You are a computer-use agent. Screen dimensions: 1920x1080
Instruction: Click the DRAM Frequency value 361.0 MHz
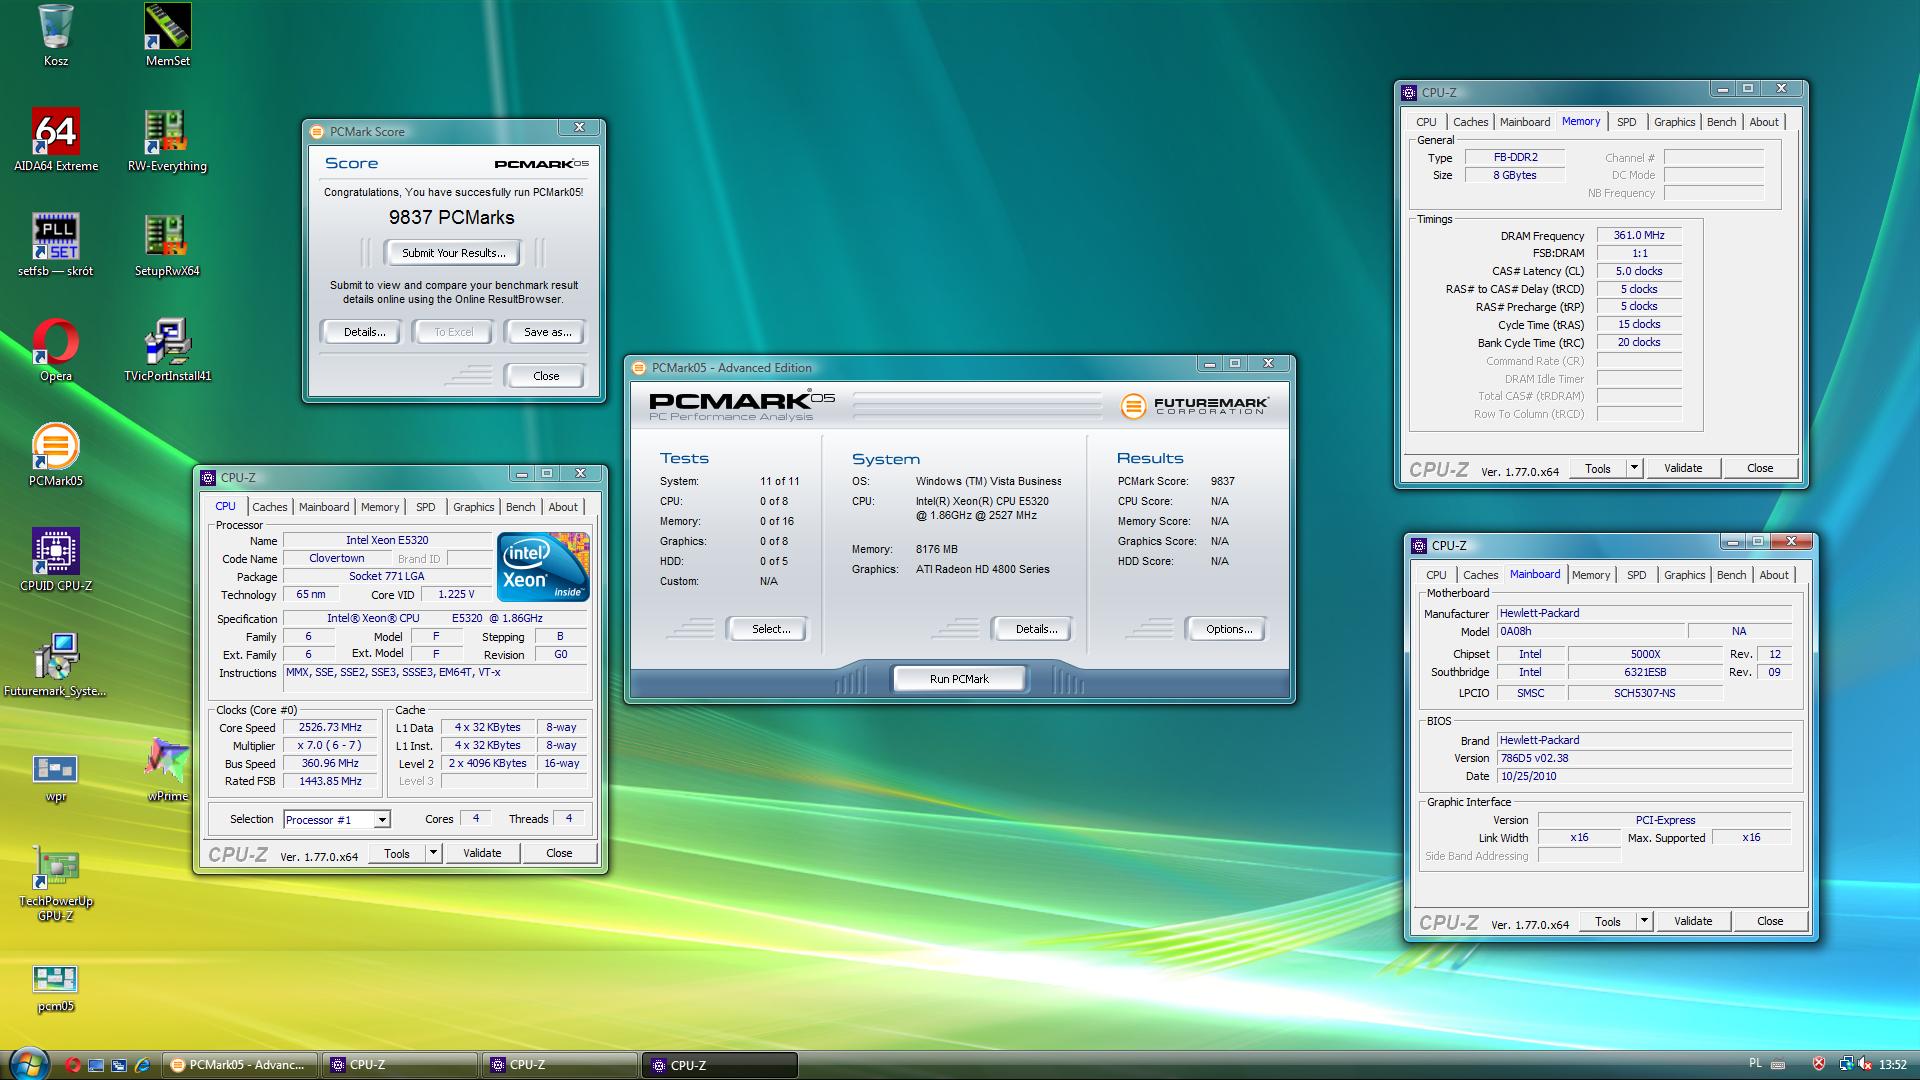coord(1639,235)
